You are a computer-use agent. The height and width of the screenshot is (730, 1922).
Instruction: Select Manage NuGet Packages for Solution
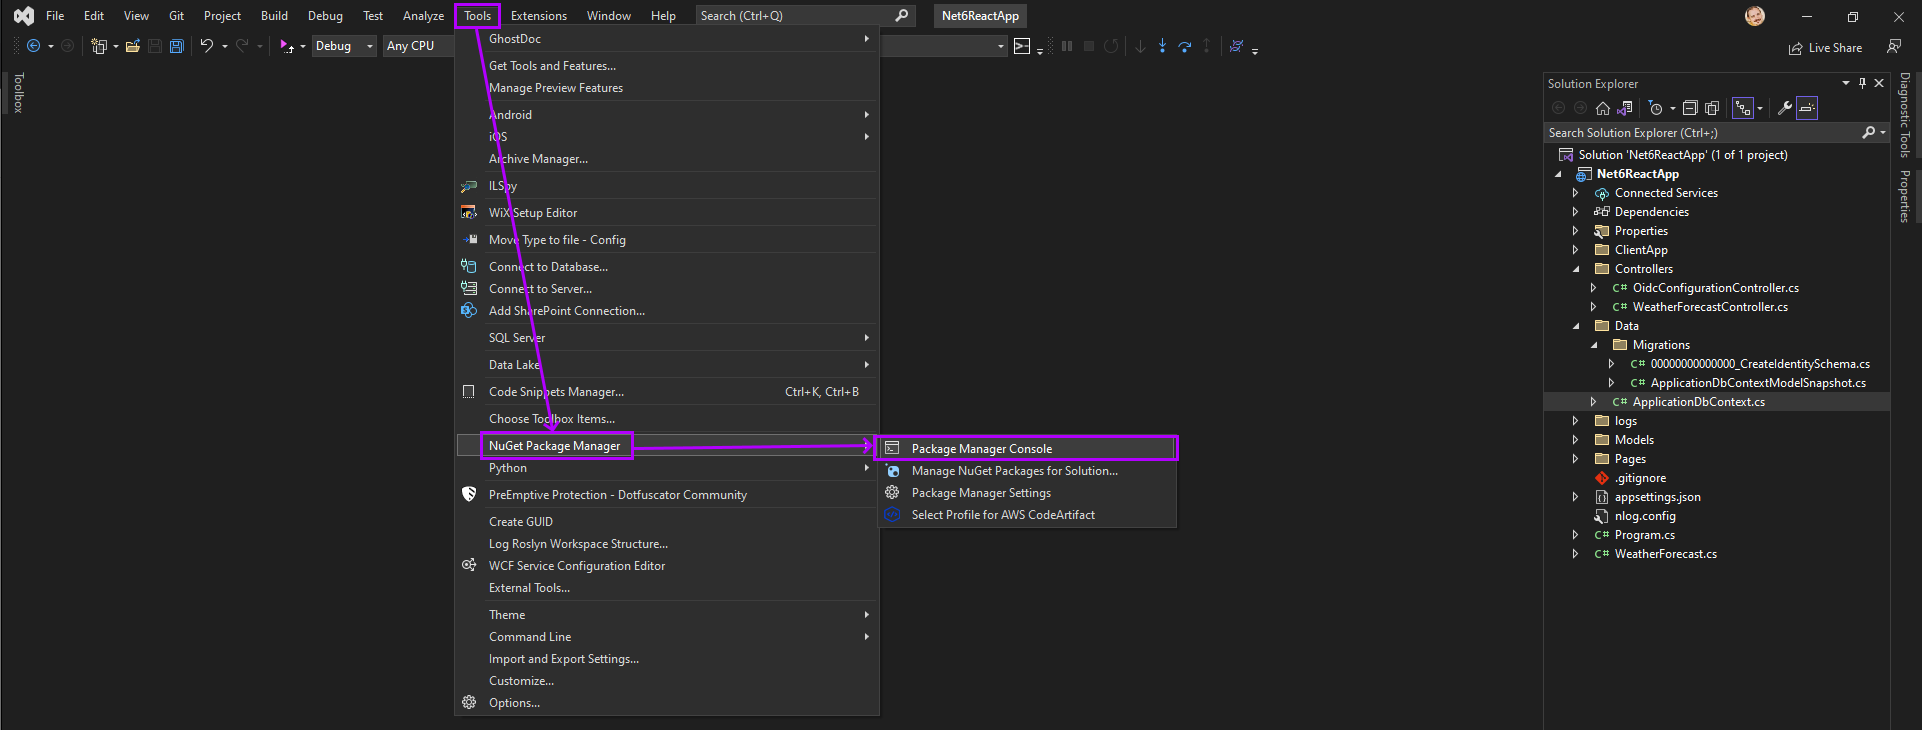(x=1027, y=471)
